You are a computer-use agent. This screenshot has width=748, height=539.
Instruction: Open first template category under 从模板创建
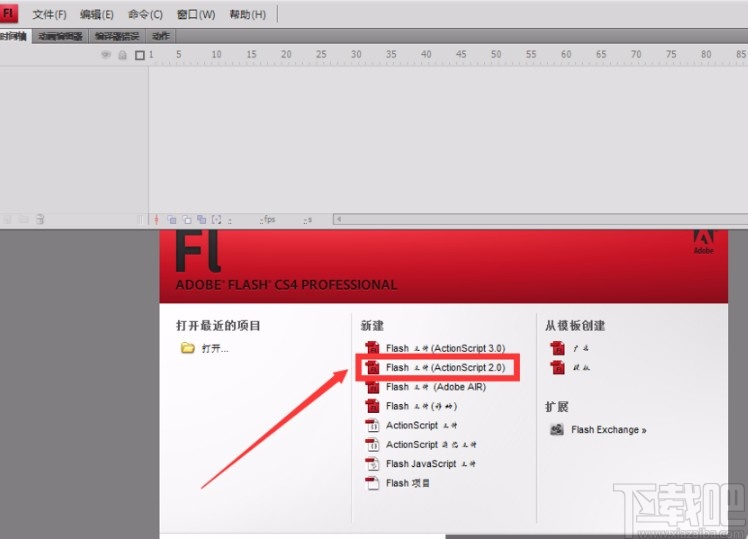(581, 348)
